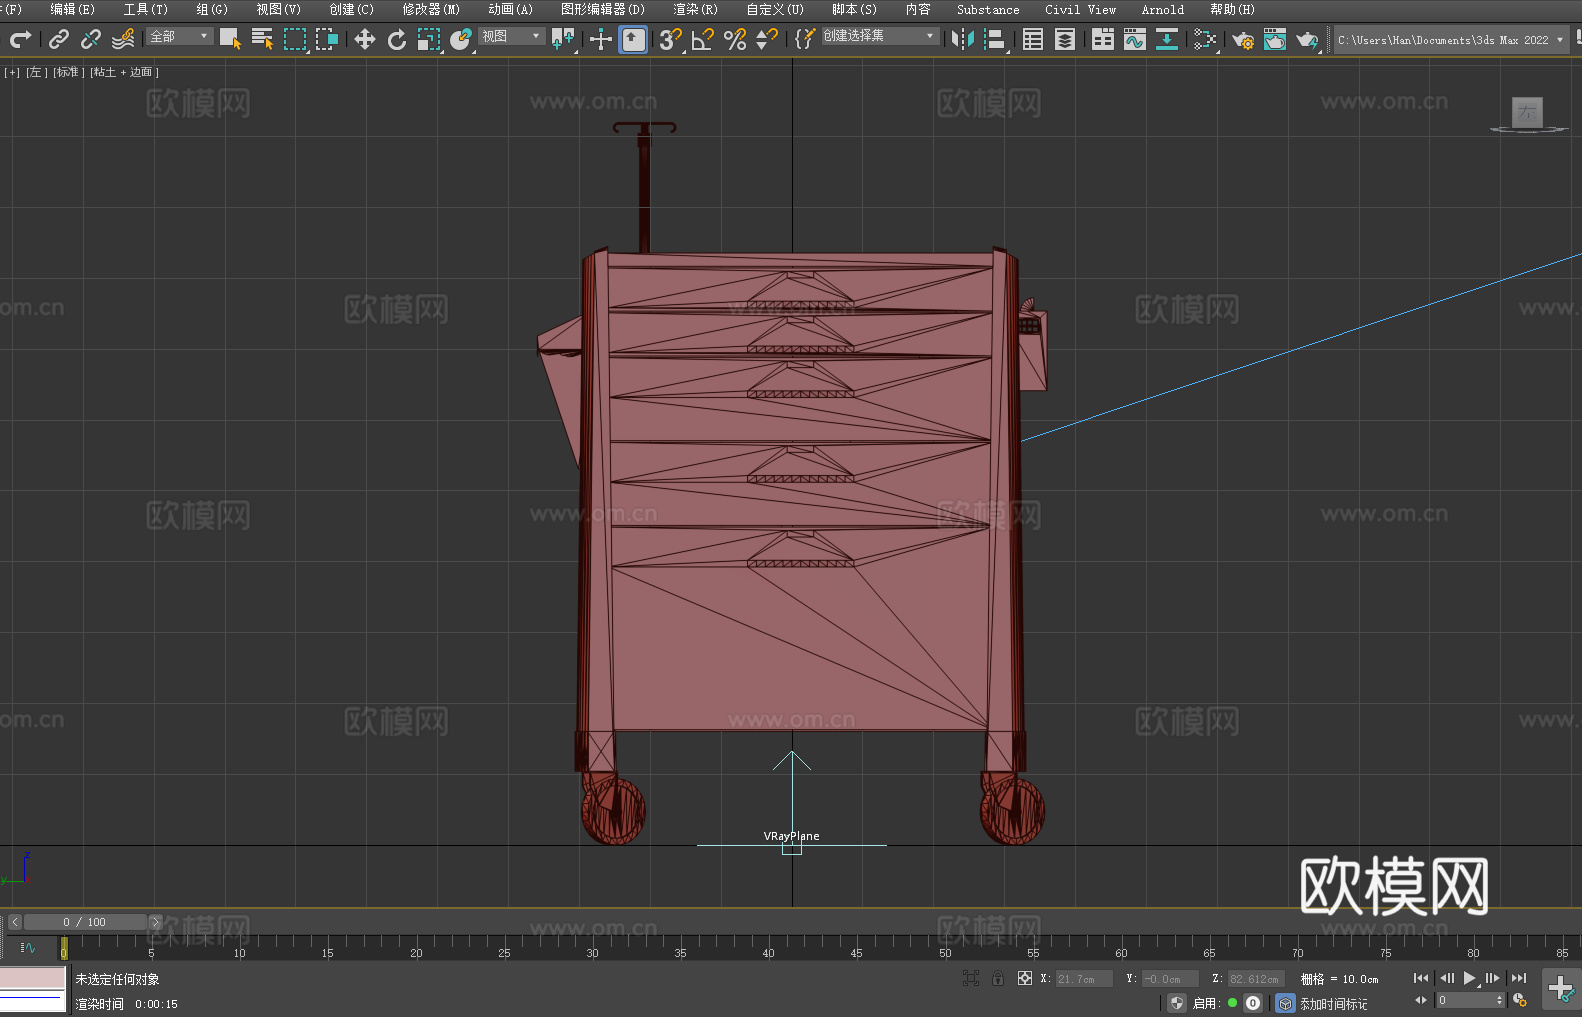Toggle the window/crossing selection icon
Viewport: 1582px width, 1017px height.
(327, 39)
